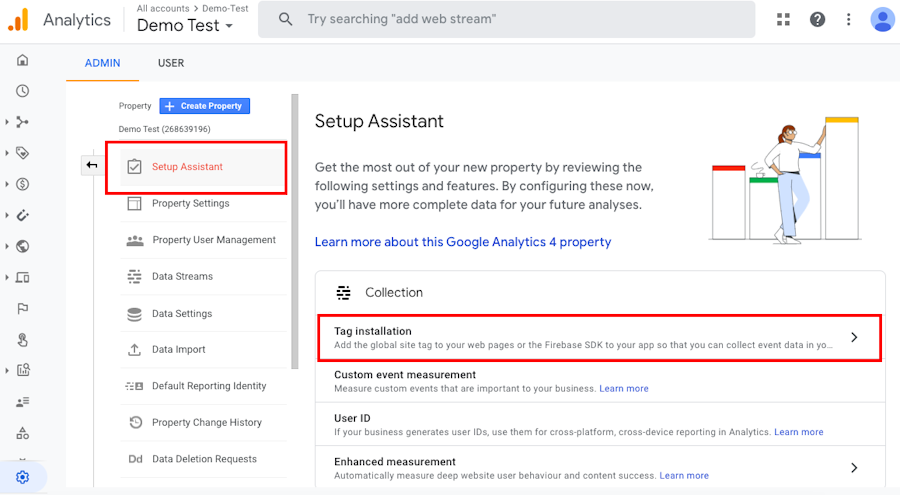Image resolution: width=900 pixels, height=495 pixels.
Task: Open the Retention magnet icon in sidebar
Action: pos(22,215)
